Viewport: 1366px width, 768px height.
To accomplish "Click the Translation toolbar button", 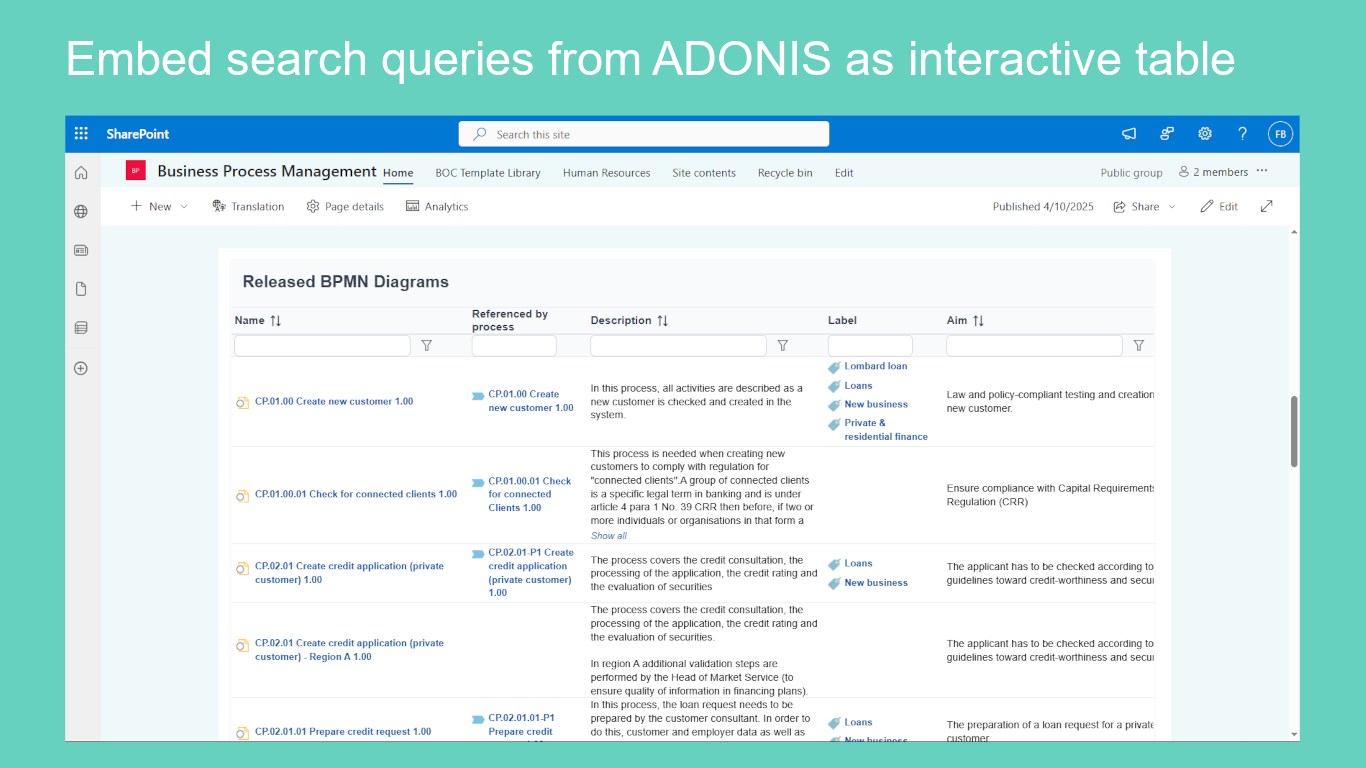I will pyautogui.click(x=248, y=206).
